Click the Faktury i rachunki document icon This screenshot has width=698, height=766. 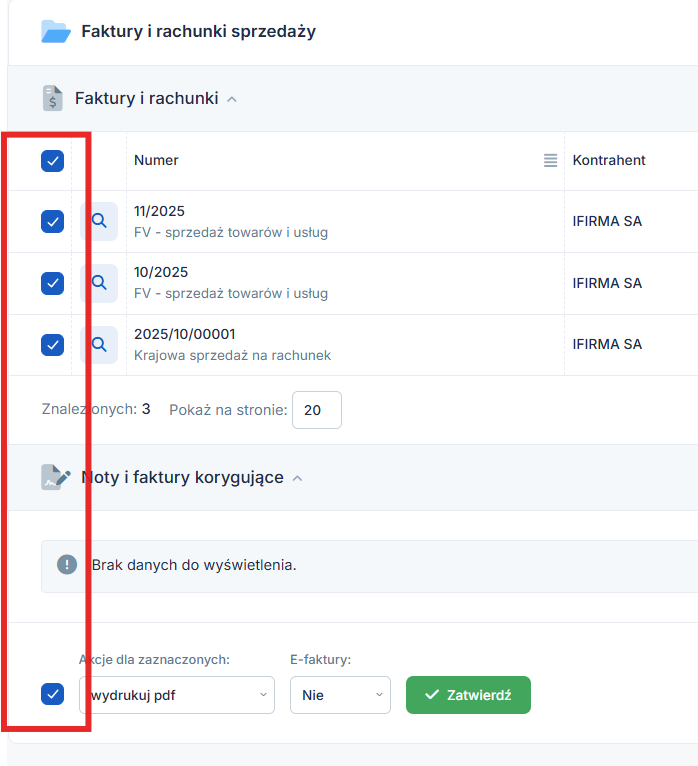pos(52,98)
